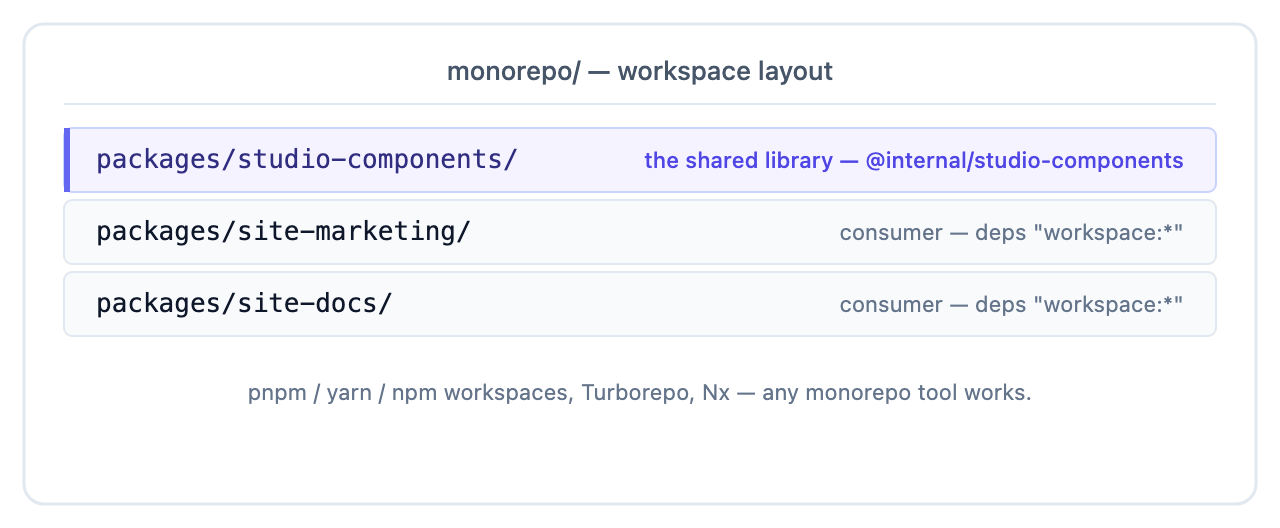Click consumer deps label in site-docs row

tap(1011, 304)
